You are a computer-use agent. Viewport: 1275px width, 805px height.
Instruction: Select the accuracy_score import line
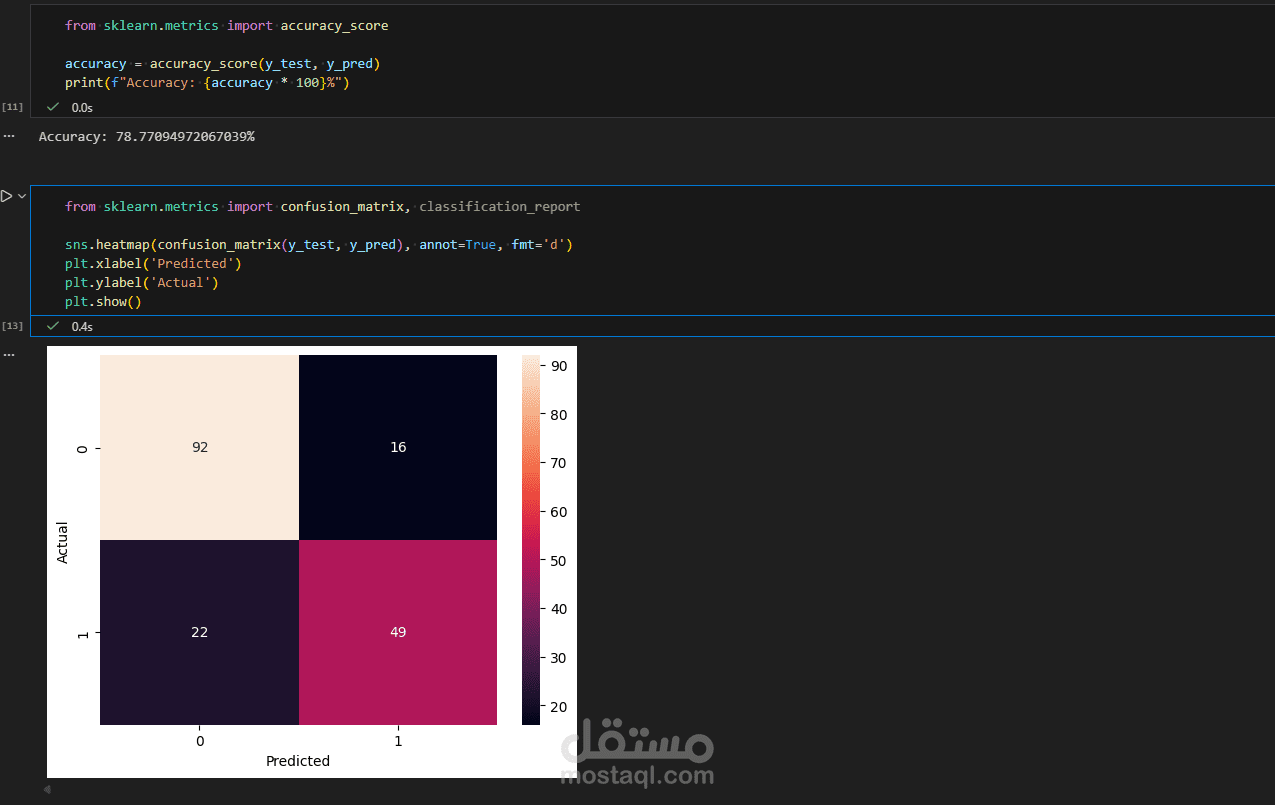[x=227, y=25]
